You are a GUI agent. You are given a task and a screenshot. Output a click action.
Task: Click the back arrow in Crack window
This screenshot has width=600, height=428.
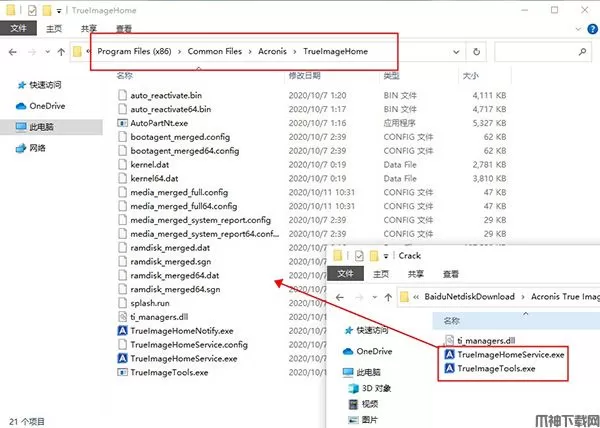coord(340,297)
